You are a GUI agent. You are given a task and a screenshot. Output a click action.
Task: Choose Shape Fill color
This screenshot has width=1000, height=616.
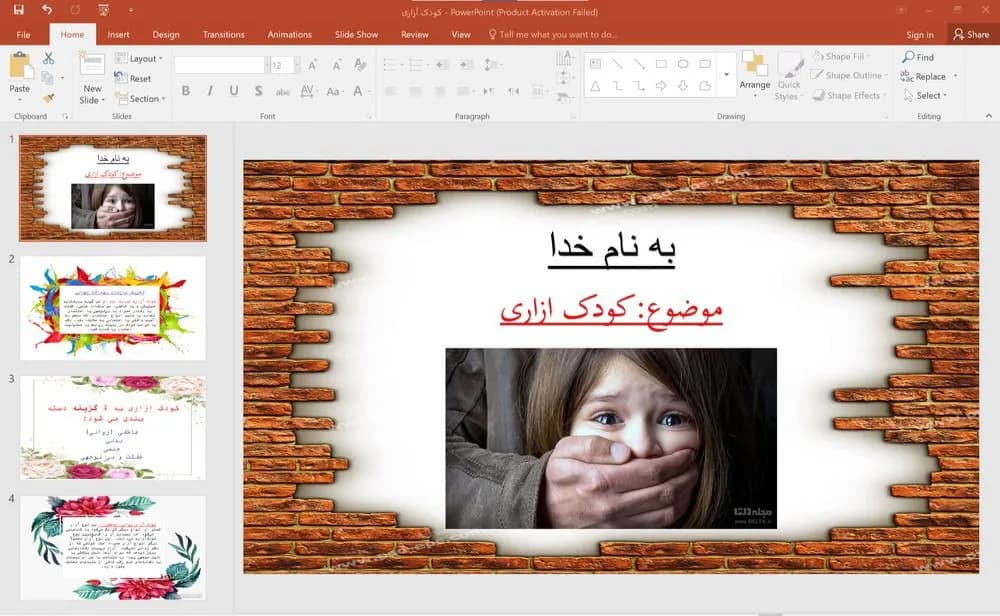pos(841,56)
